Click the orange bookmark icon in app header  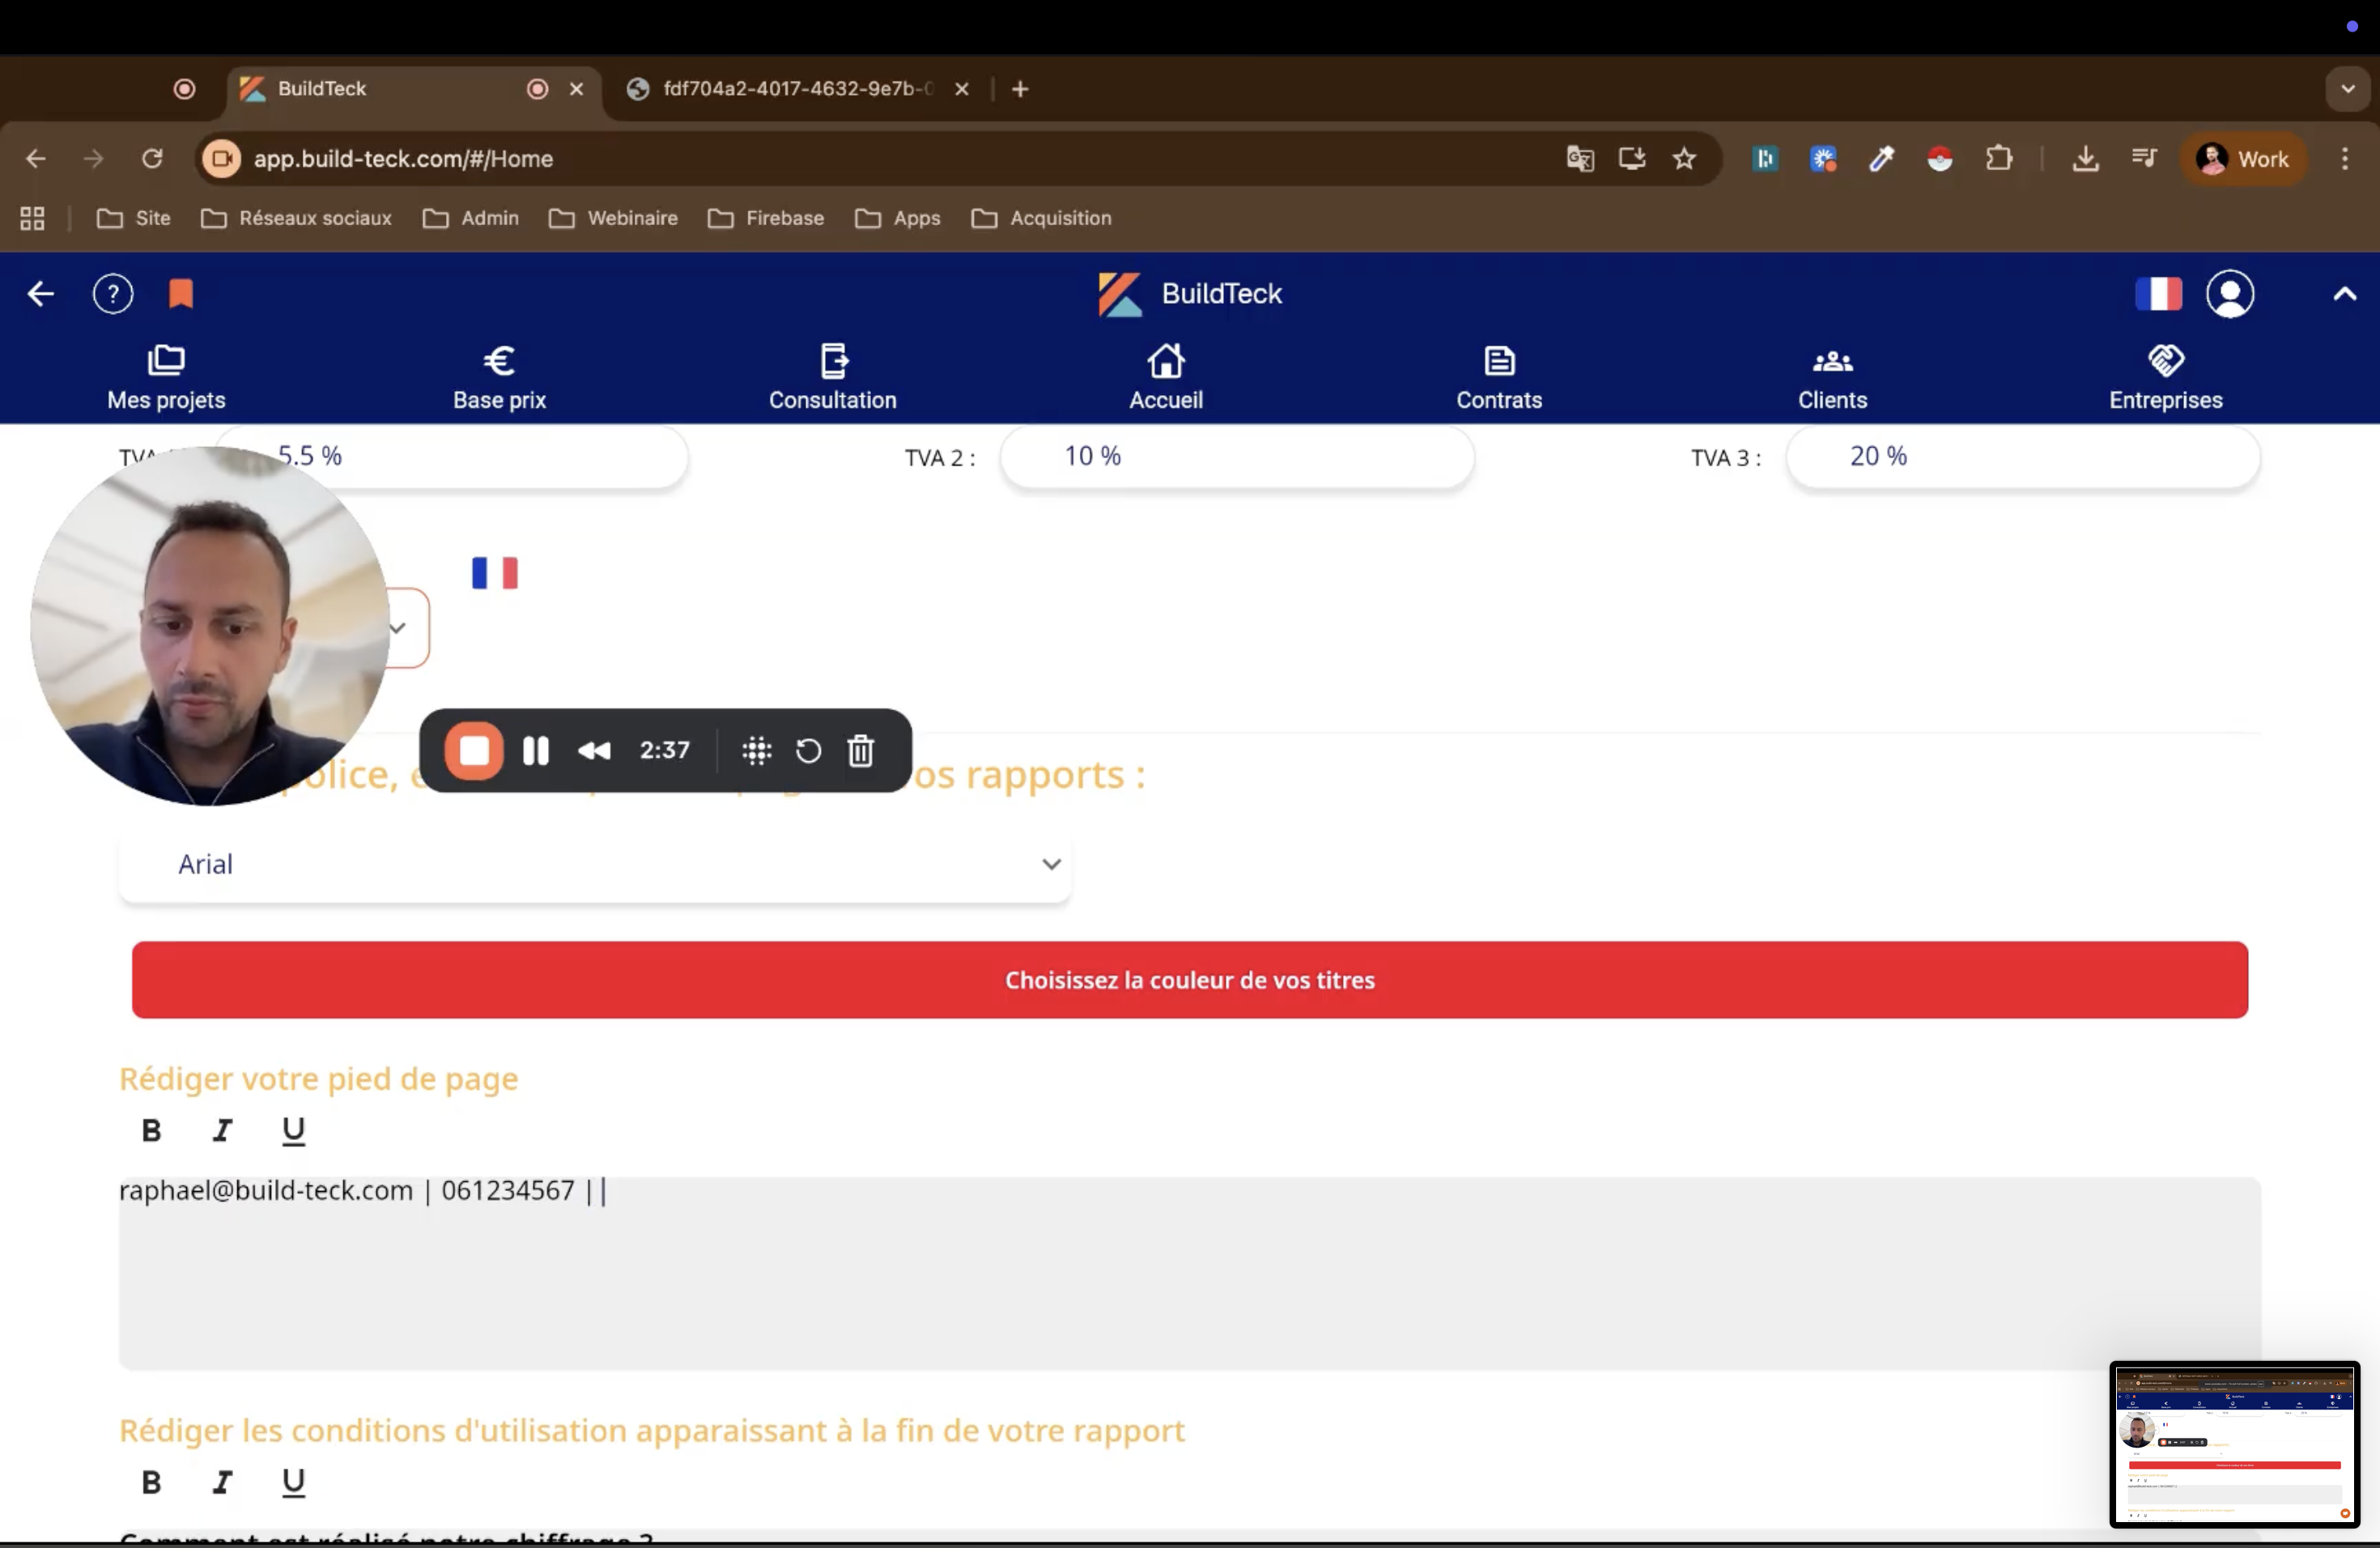pyautogui.click(x=181, y=294)
